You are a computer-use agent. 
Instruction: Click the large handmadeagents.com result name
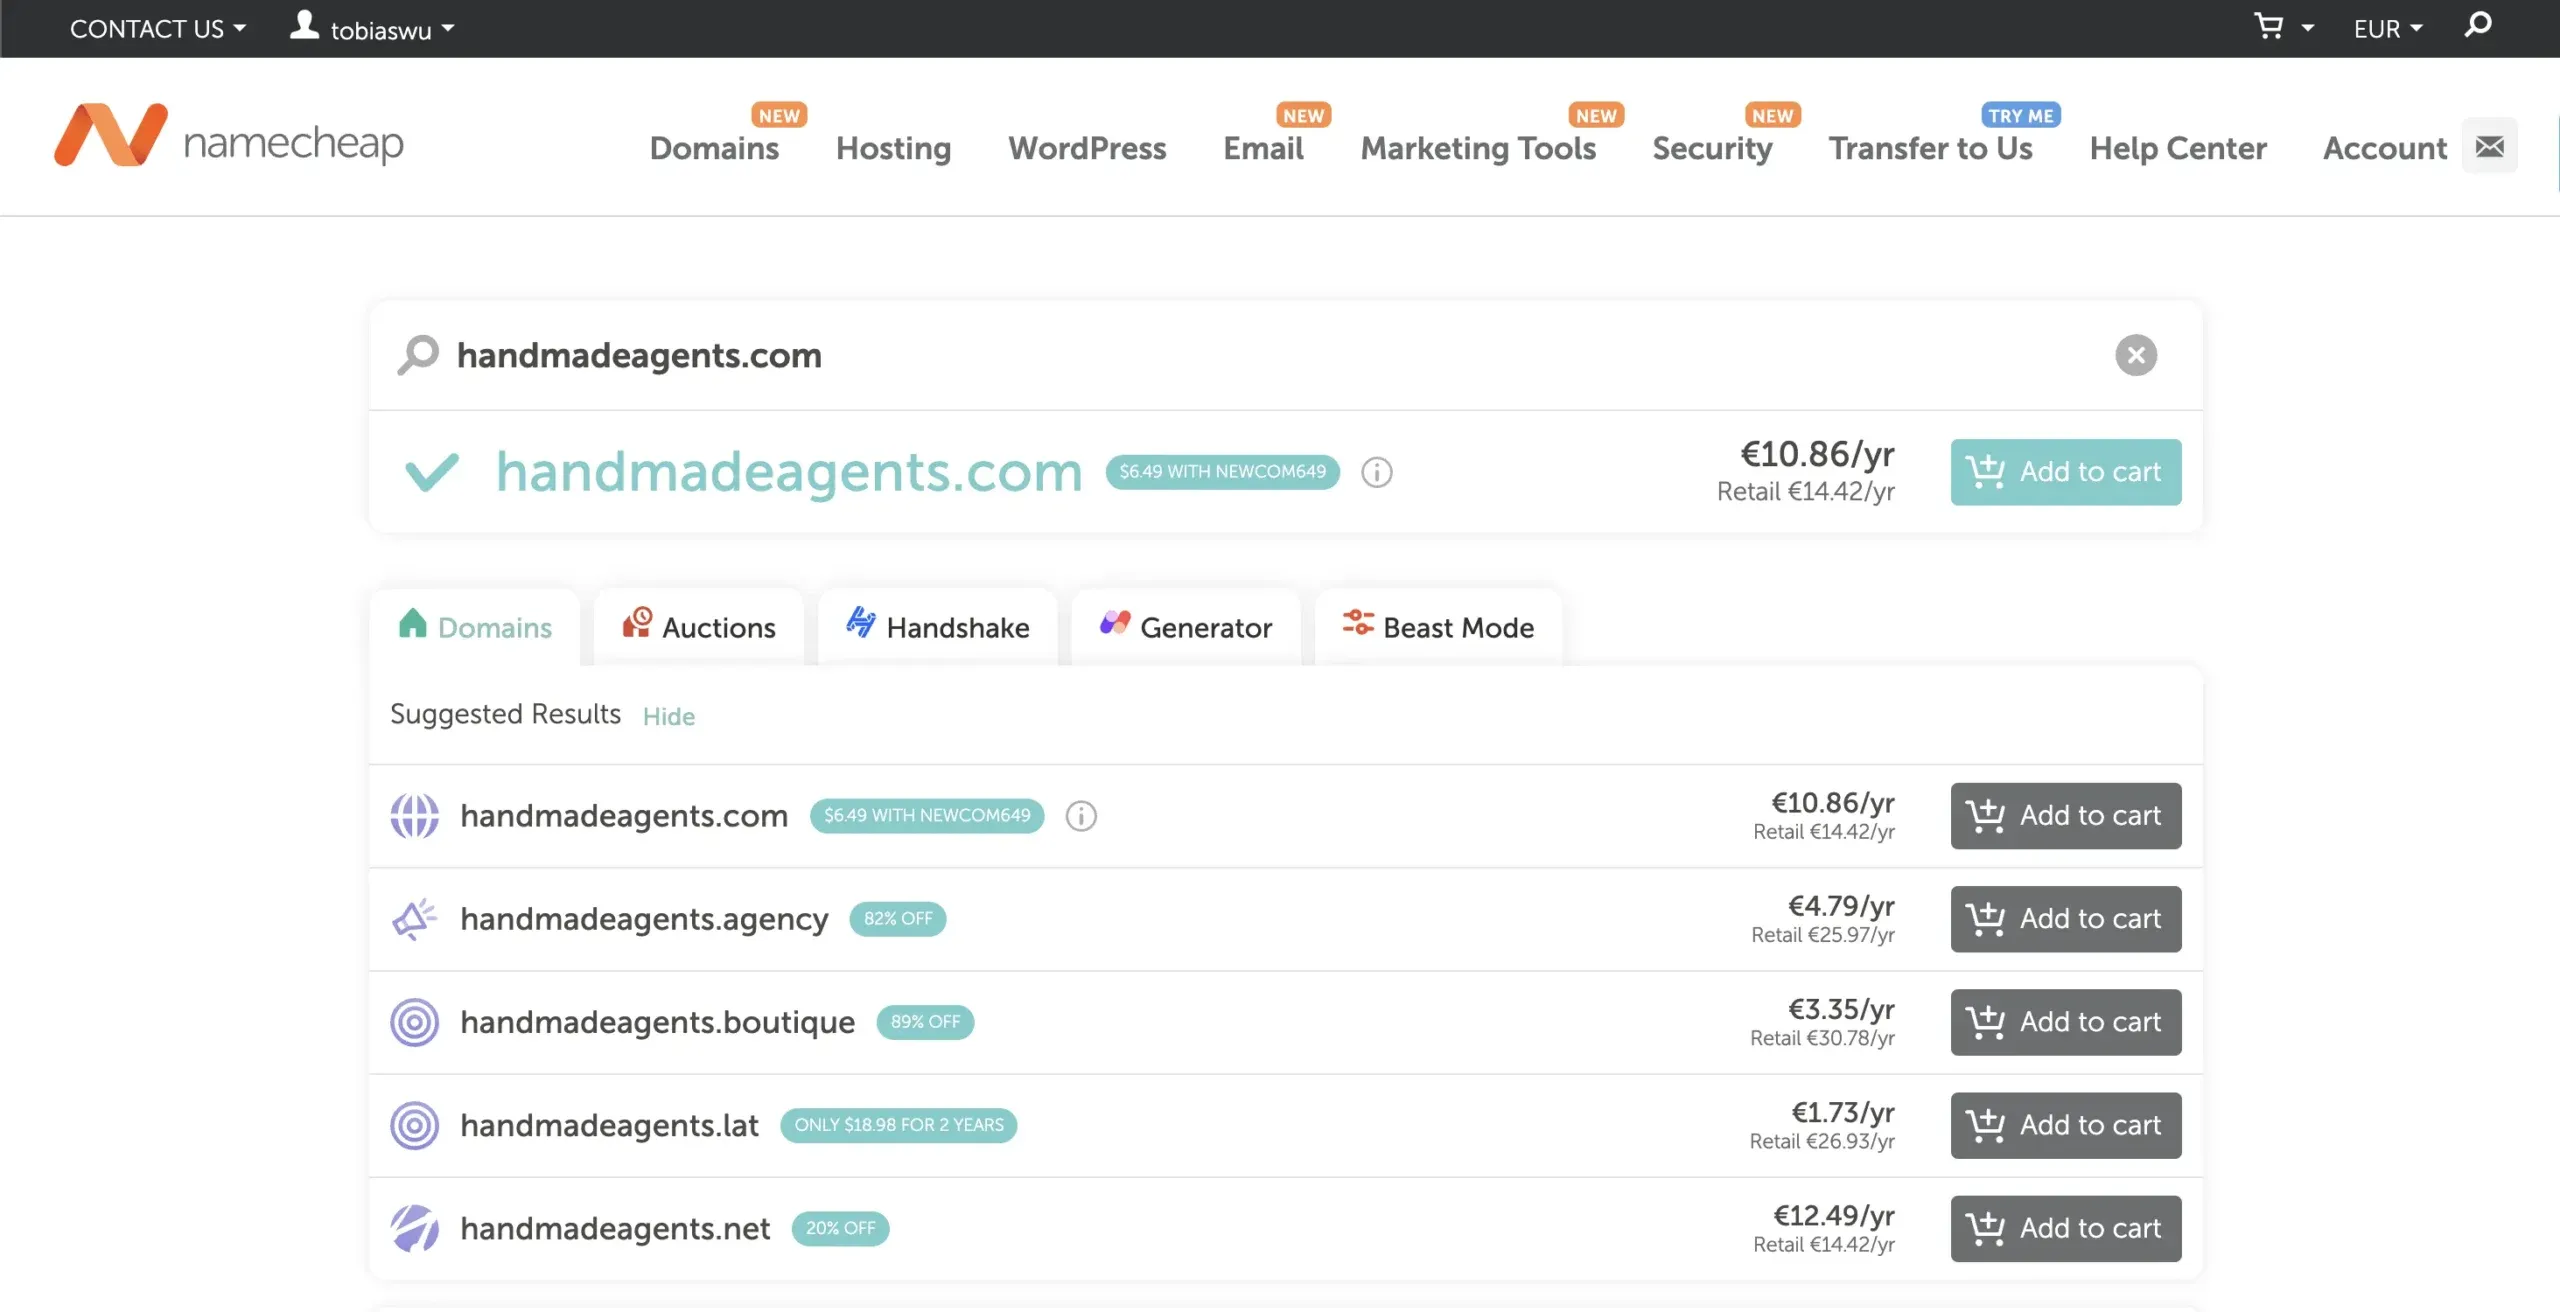coord(789,472)
